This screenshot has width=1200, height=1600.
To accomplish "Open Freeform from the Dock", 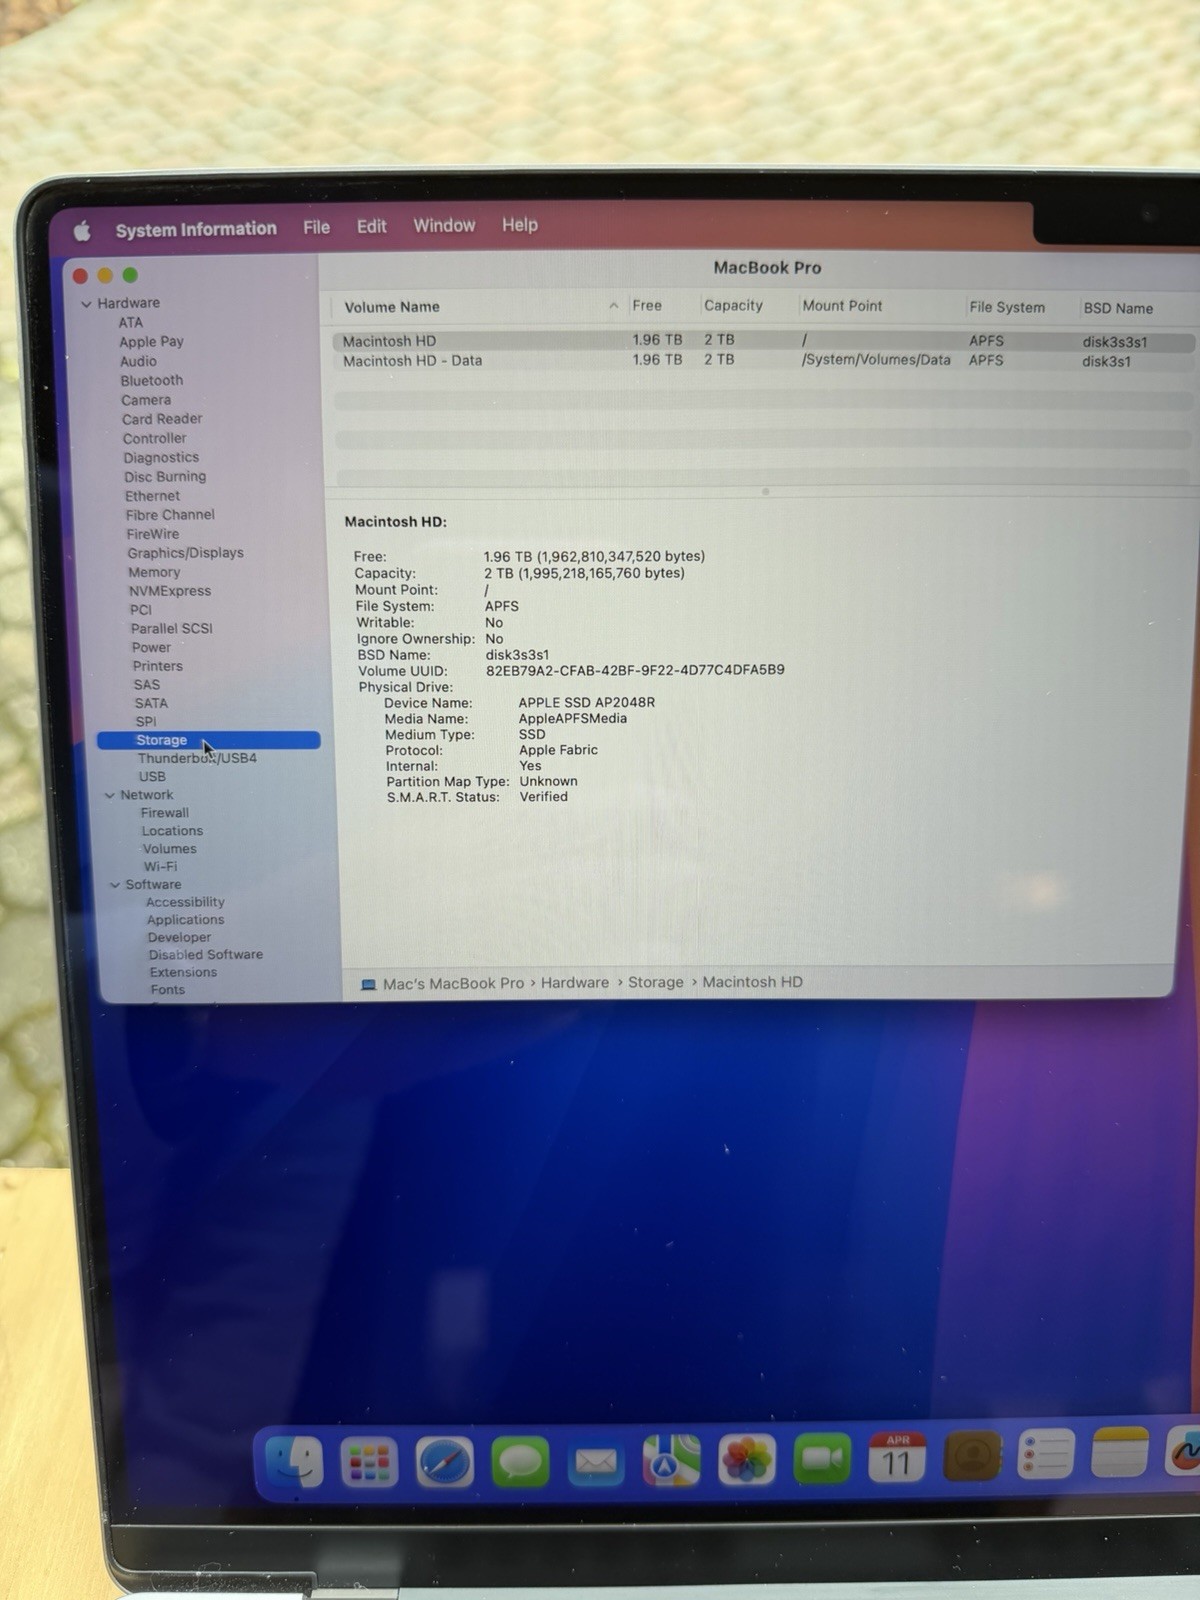I will click(x=1184, y=1449).
